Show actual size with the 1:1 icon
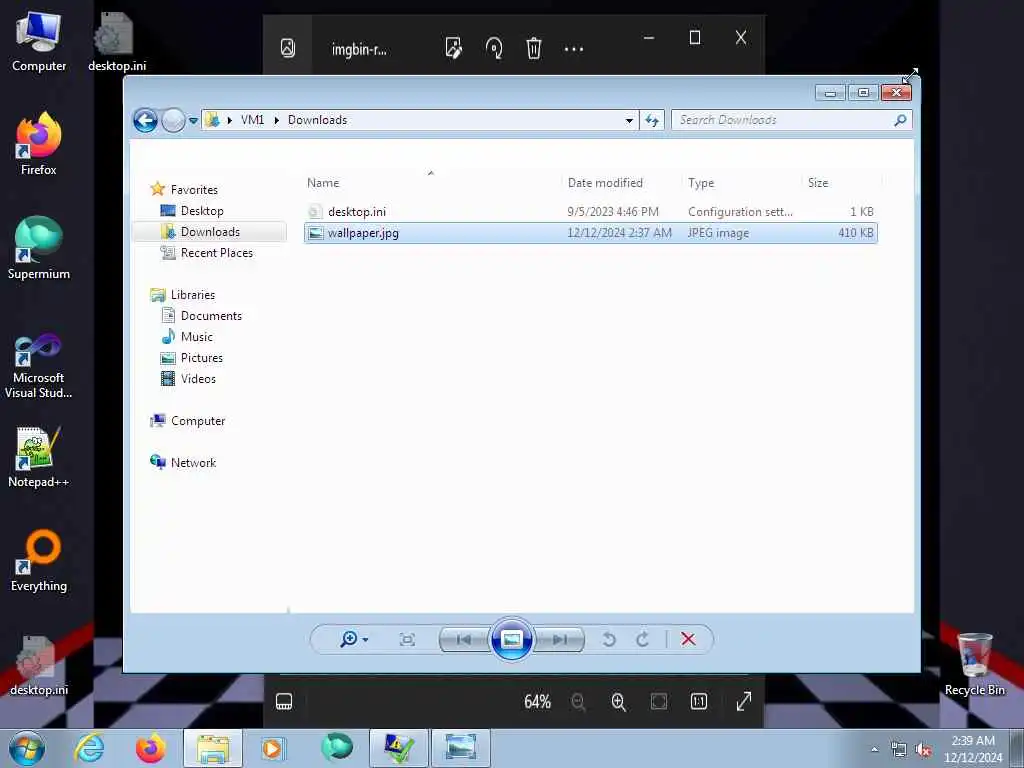 (699, 702)
